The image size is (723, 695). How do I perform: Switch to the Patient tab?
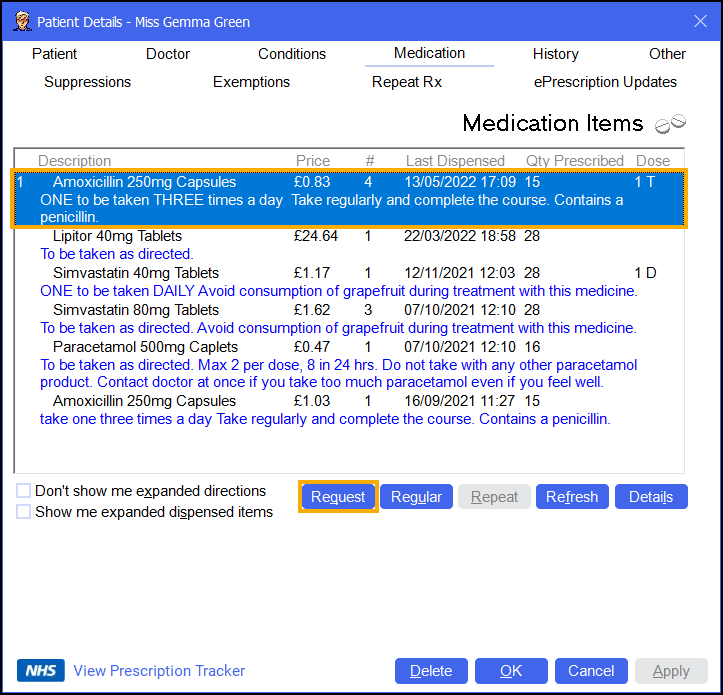click(54, 54)
